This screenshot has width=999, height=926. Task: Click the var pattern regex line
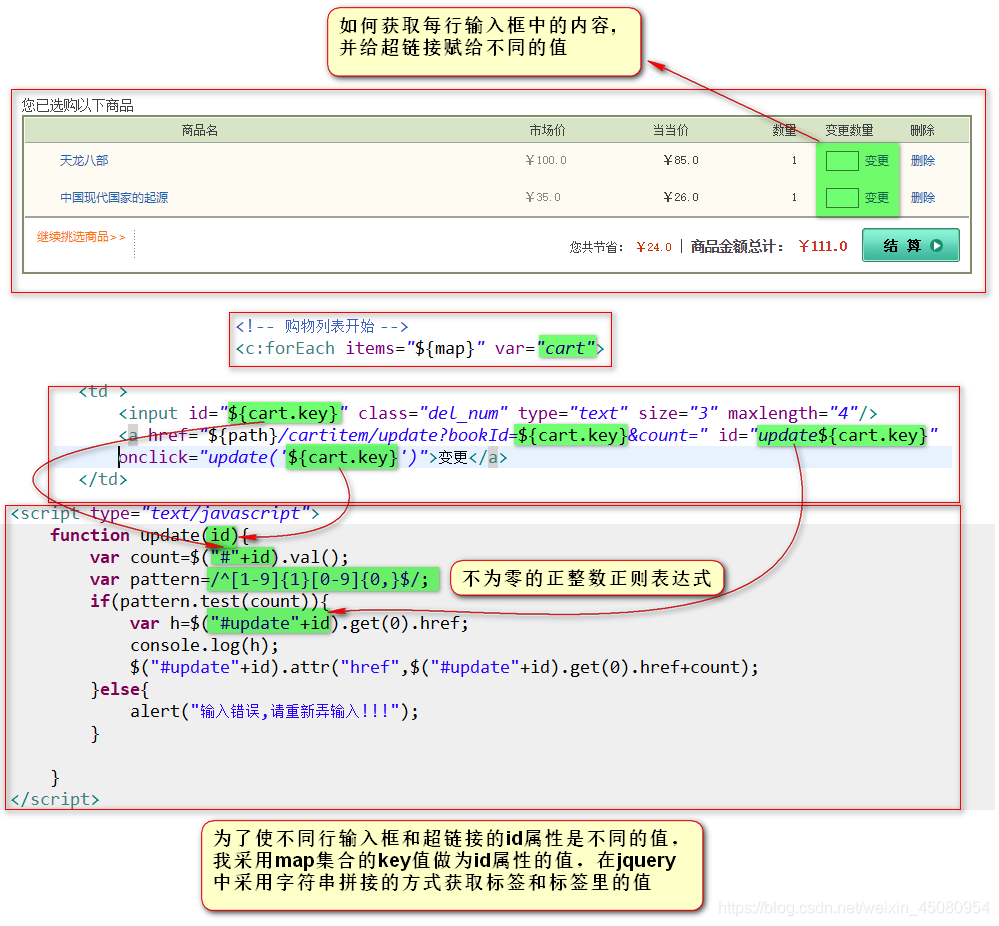(259, 579)
